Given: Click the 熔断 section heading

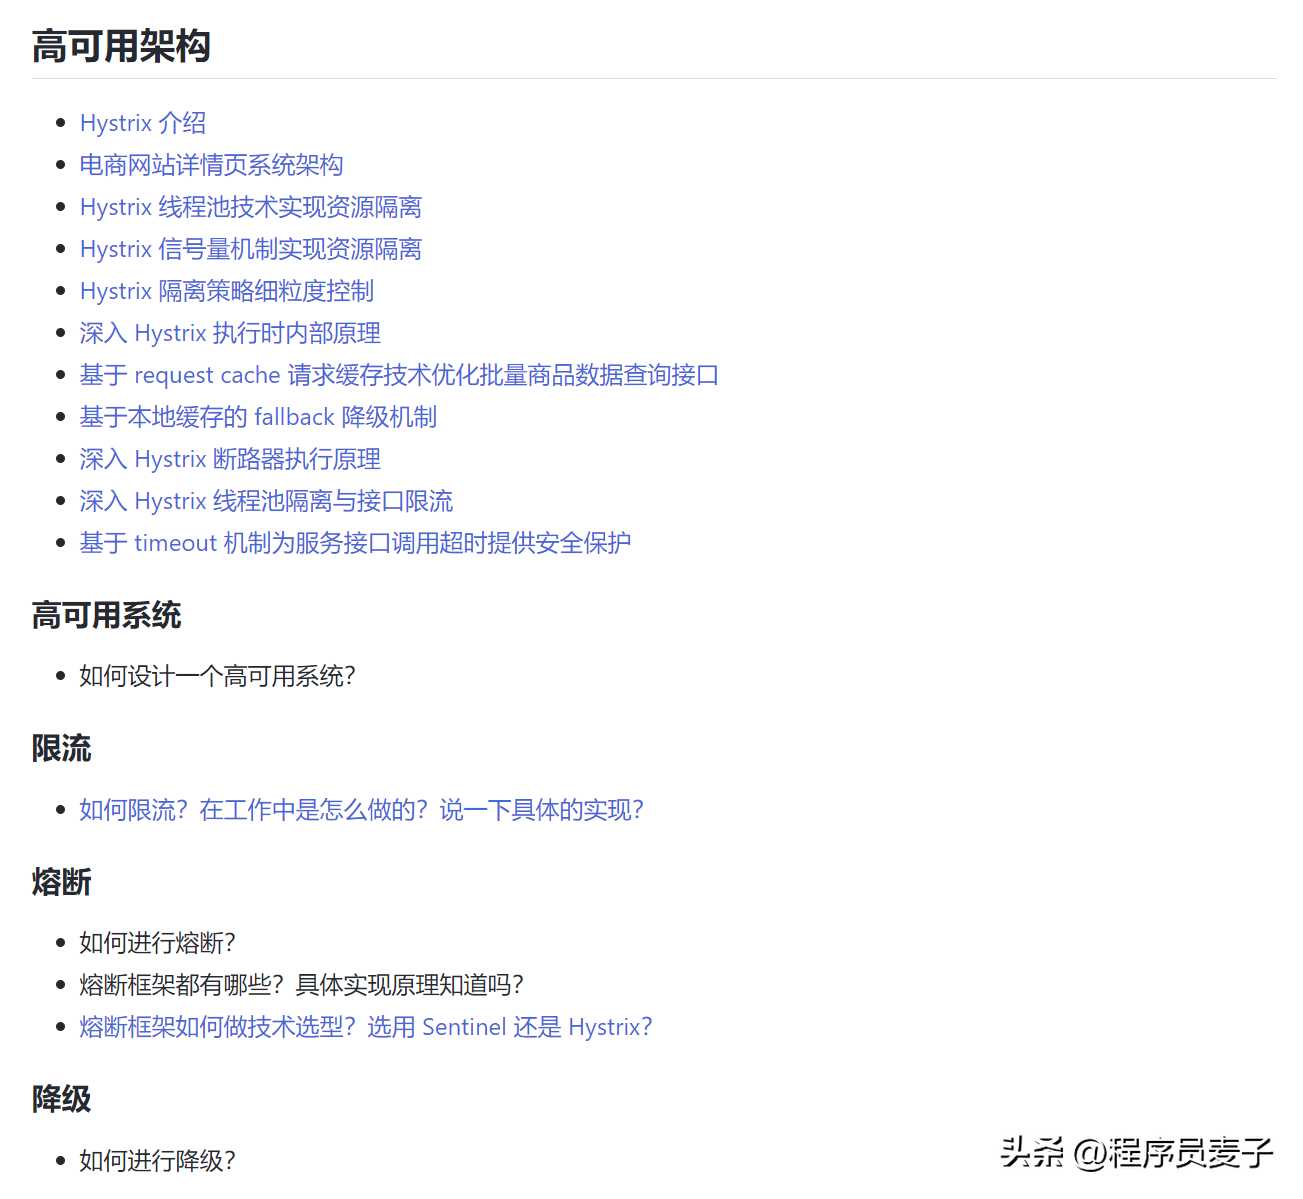Looking at the screenshot, I should coord(62,882).
